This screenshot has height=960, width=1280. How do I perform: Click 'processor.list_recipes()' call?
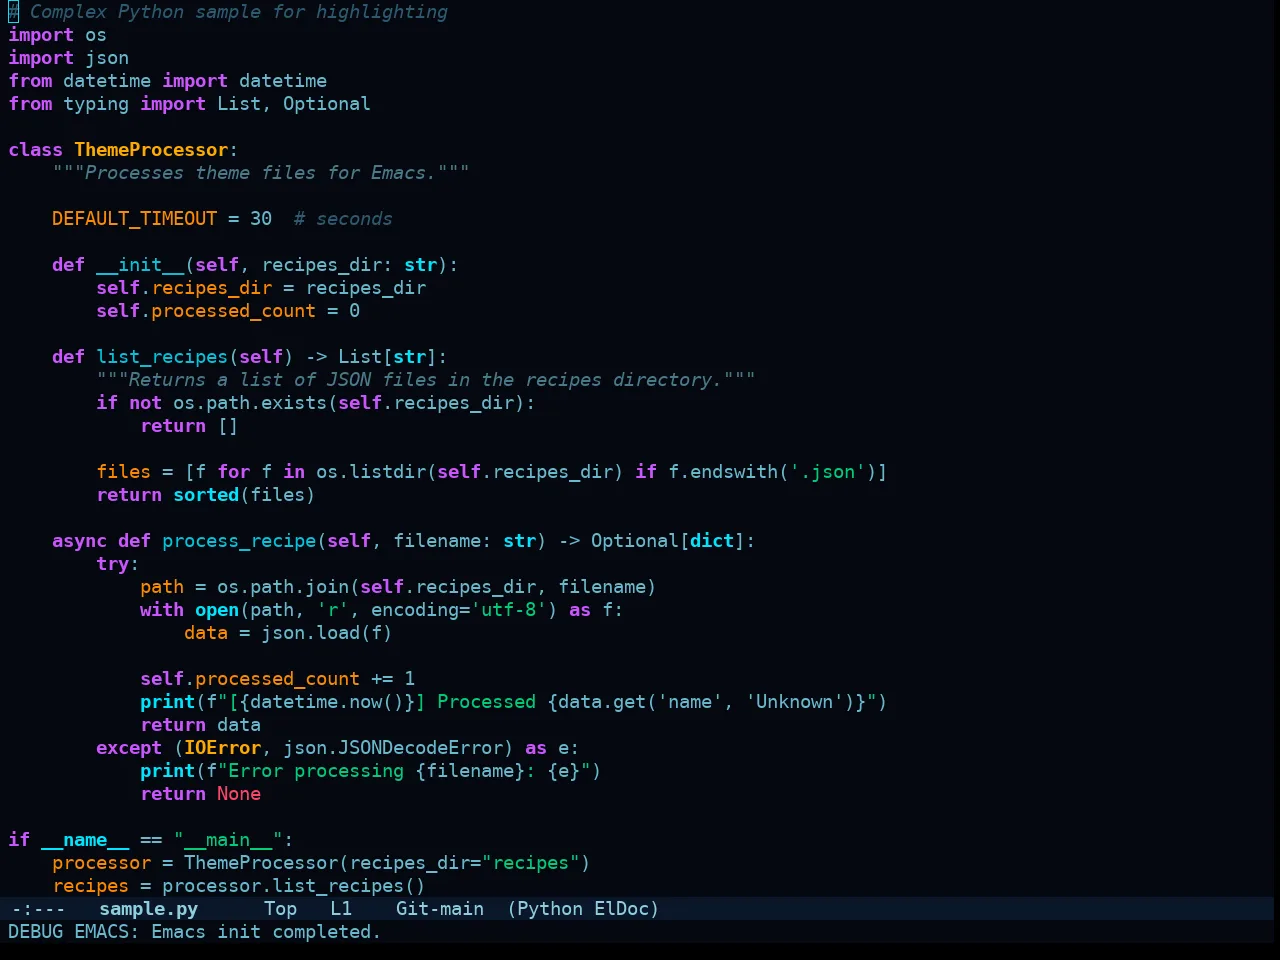(x=294, y=886)
